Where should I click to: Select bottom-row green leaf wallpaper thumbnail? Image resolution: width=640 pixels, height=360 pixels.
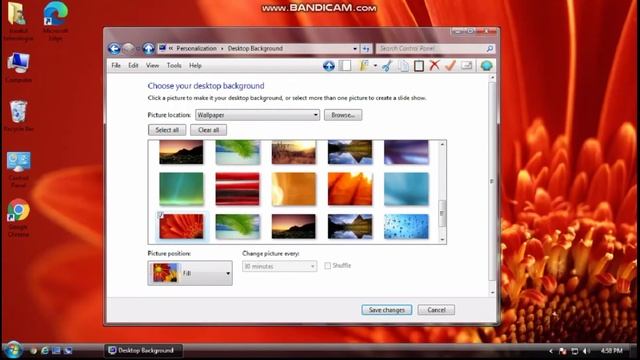tap(238, 226)
